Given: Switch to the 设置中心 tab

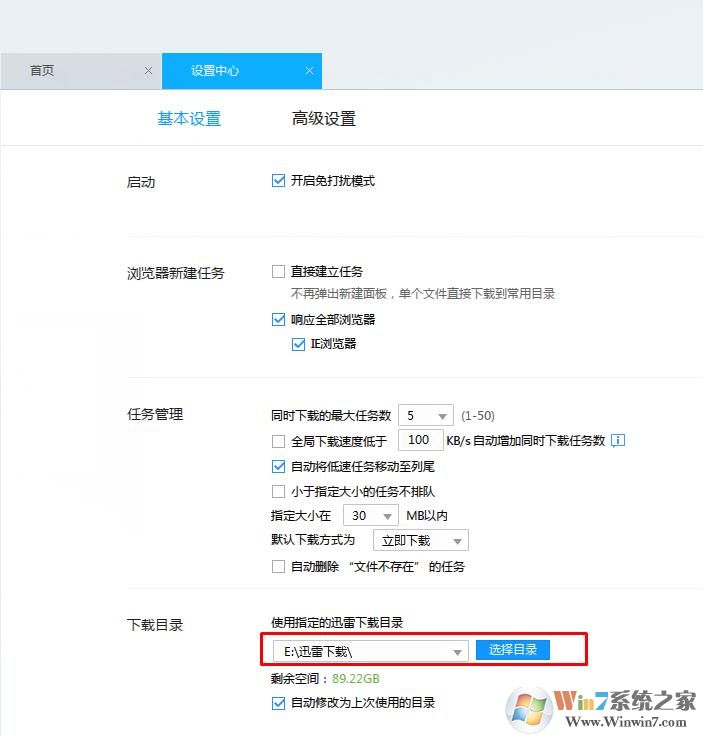Looking at the screenshot, I should coord(242,71).
